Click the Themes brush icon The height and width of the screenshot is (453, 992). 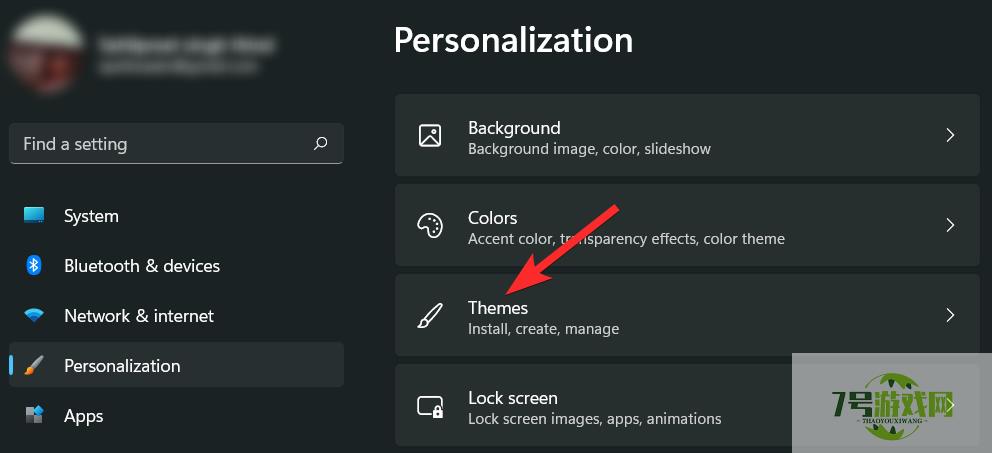coord(430,315)
